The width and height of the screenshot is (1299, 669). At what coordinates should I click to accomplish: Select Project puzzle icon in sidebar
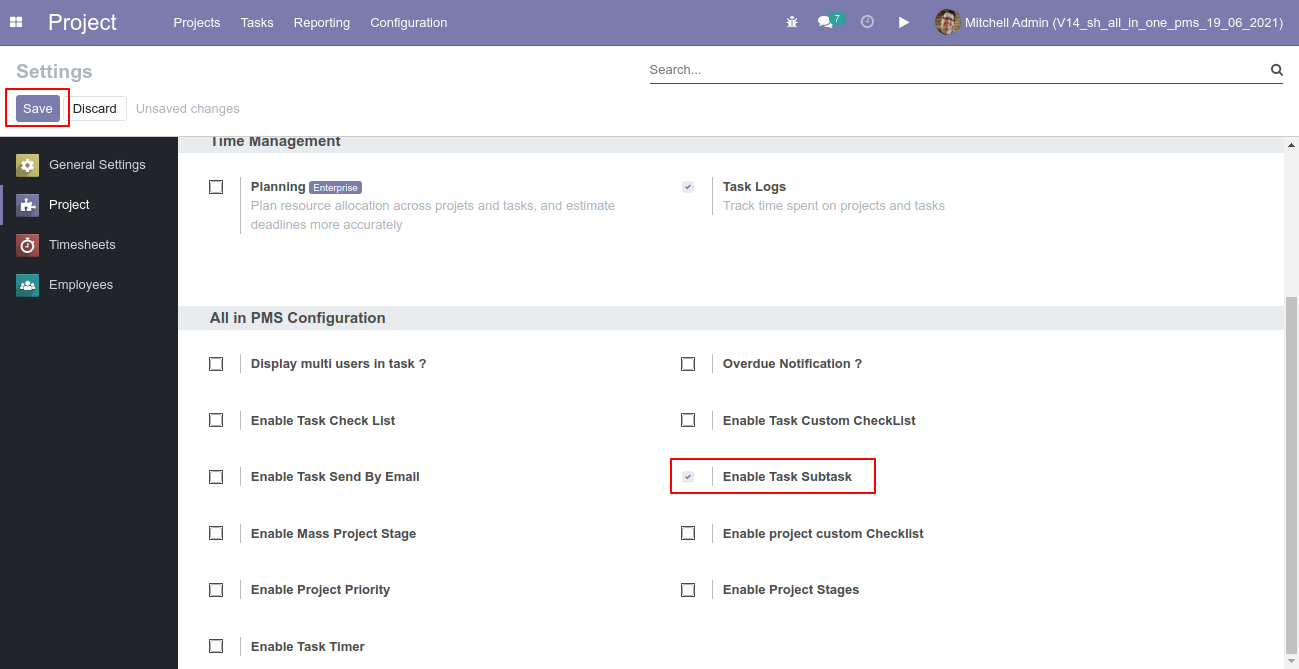(28, 205)
